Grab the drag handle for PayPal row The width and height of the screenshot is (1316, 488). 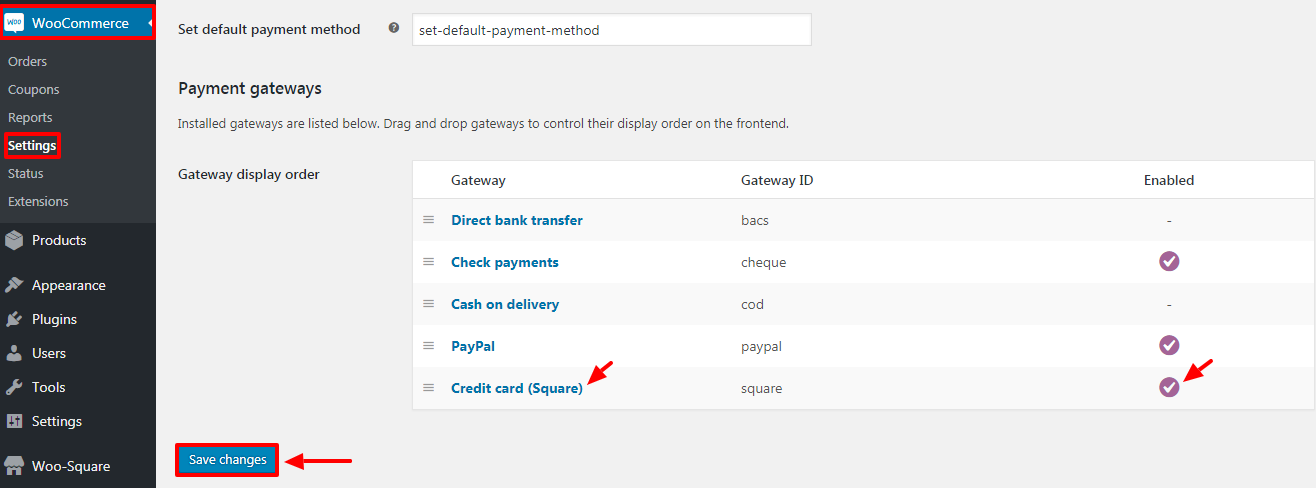click(428, 345)
